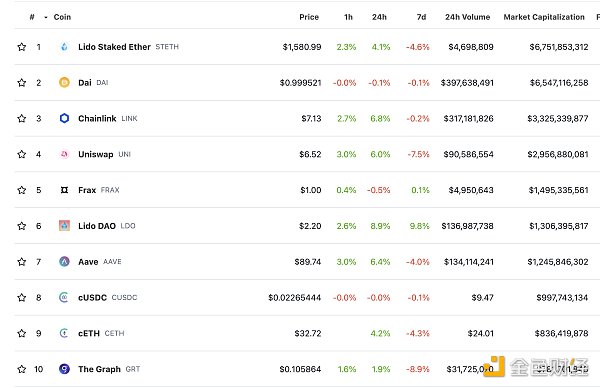Click The Graph coin logo
This screenshot has height=388, width=600.
(64, 369)
